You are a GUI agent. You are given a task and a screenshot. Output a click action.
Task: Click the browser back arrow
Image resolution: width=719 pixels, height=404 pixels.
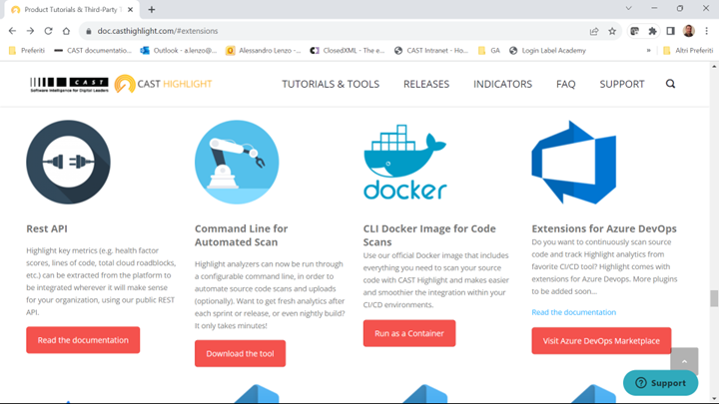(x=12, y=31)
